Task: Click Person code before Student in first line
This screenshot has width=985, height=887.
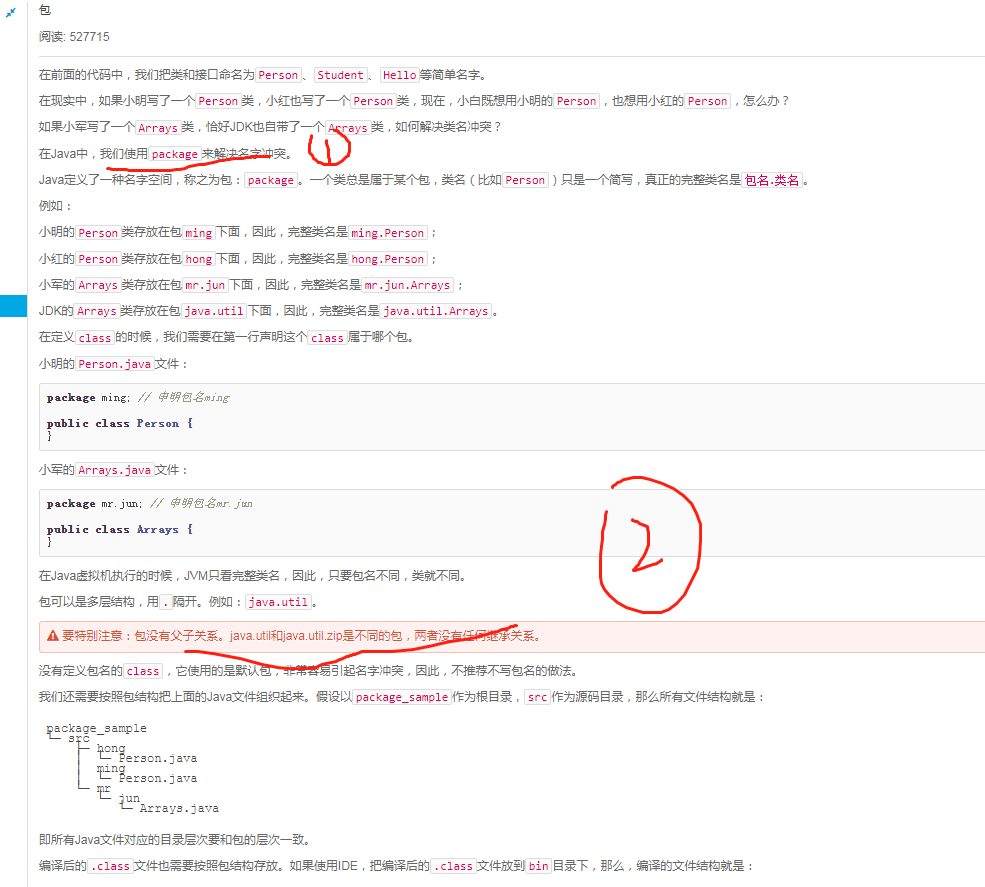Action: point(278,75)
